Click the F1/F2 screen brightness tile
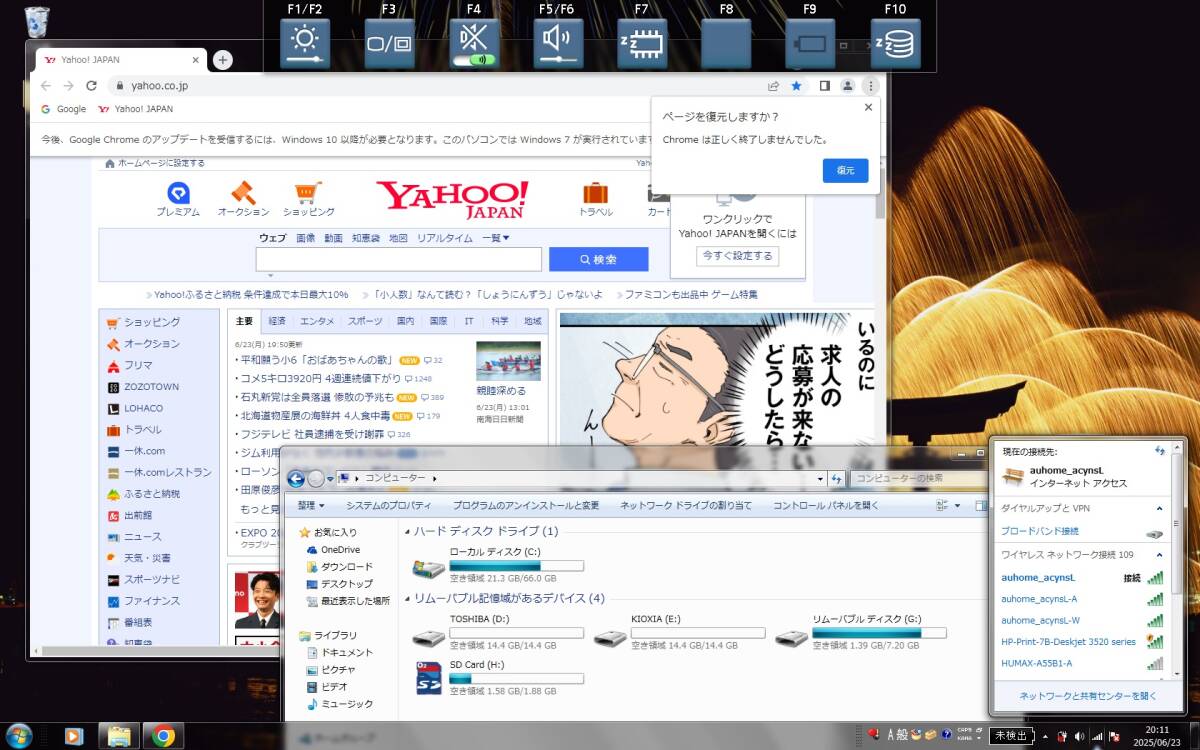1200x750 pixels. tap(304, 44)
